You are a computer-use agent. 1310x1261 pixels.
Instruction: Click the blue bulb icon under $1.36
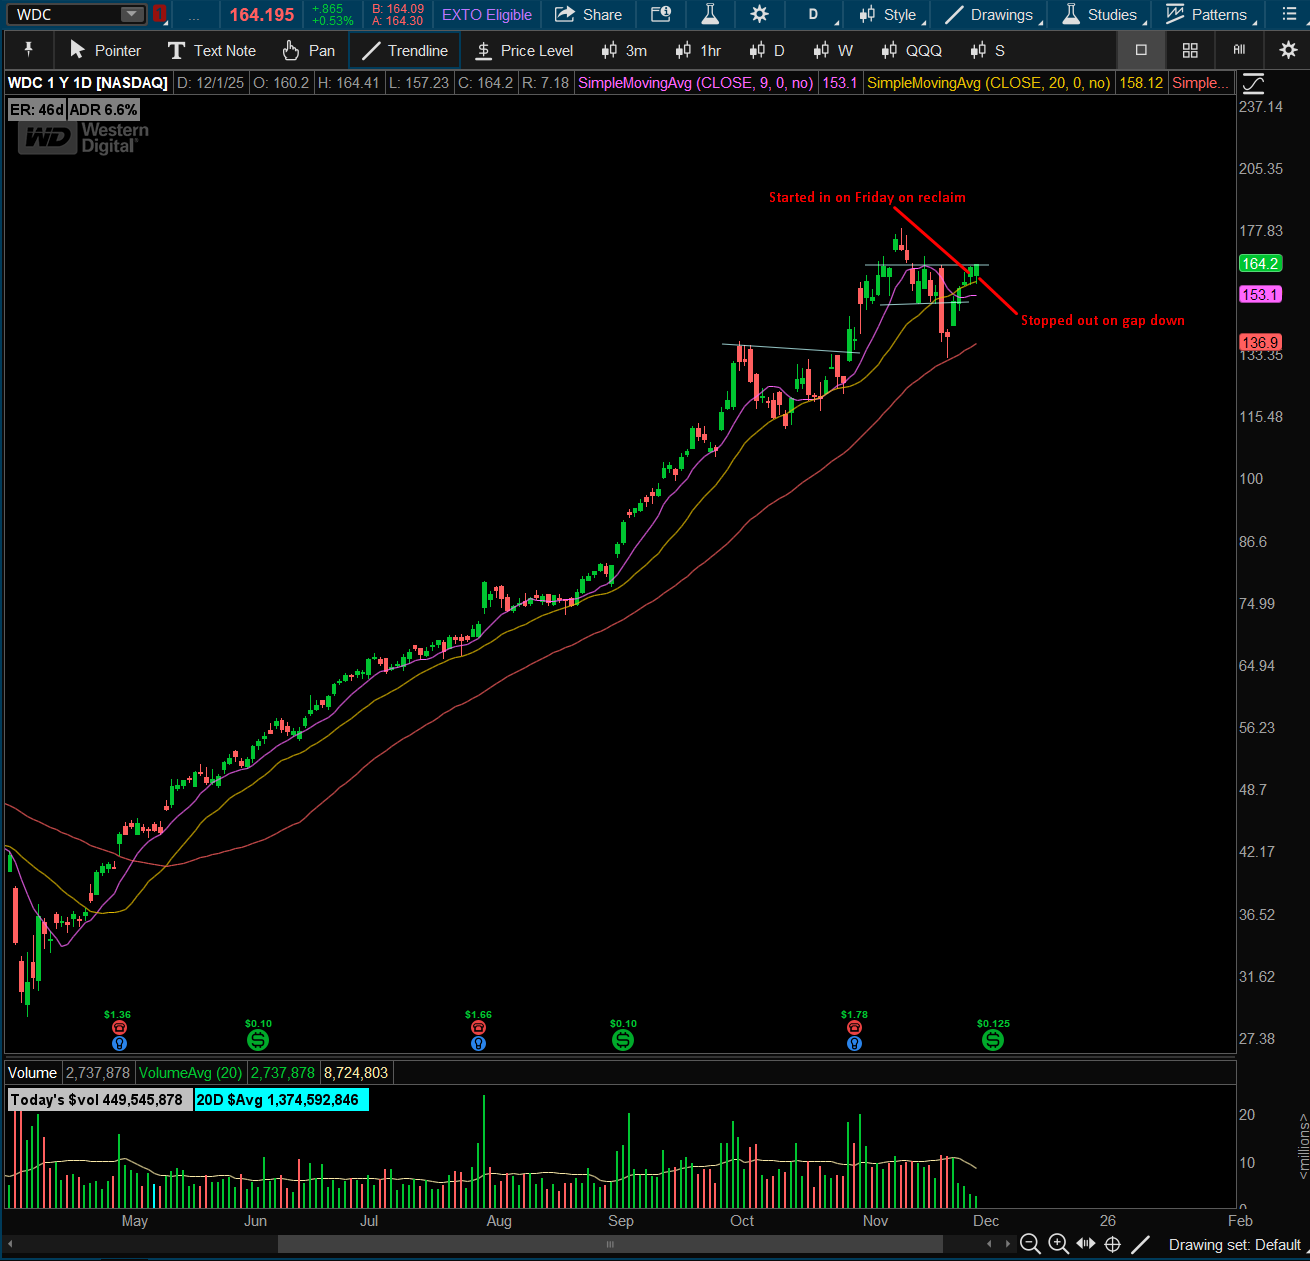(x=119, y=1044)
